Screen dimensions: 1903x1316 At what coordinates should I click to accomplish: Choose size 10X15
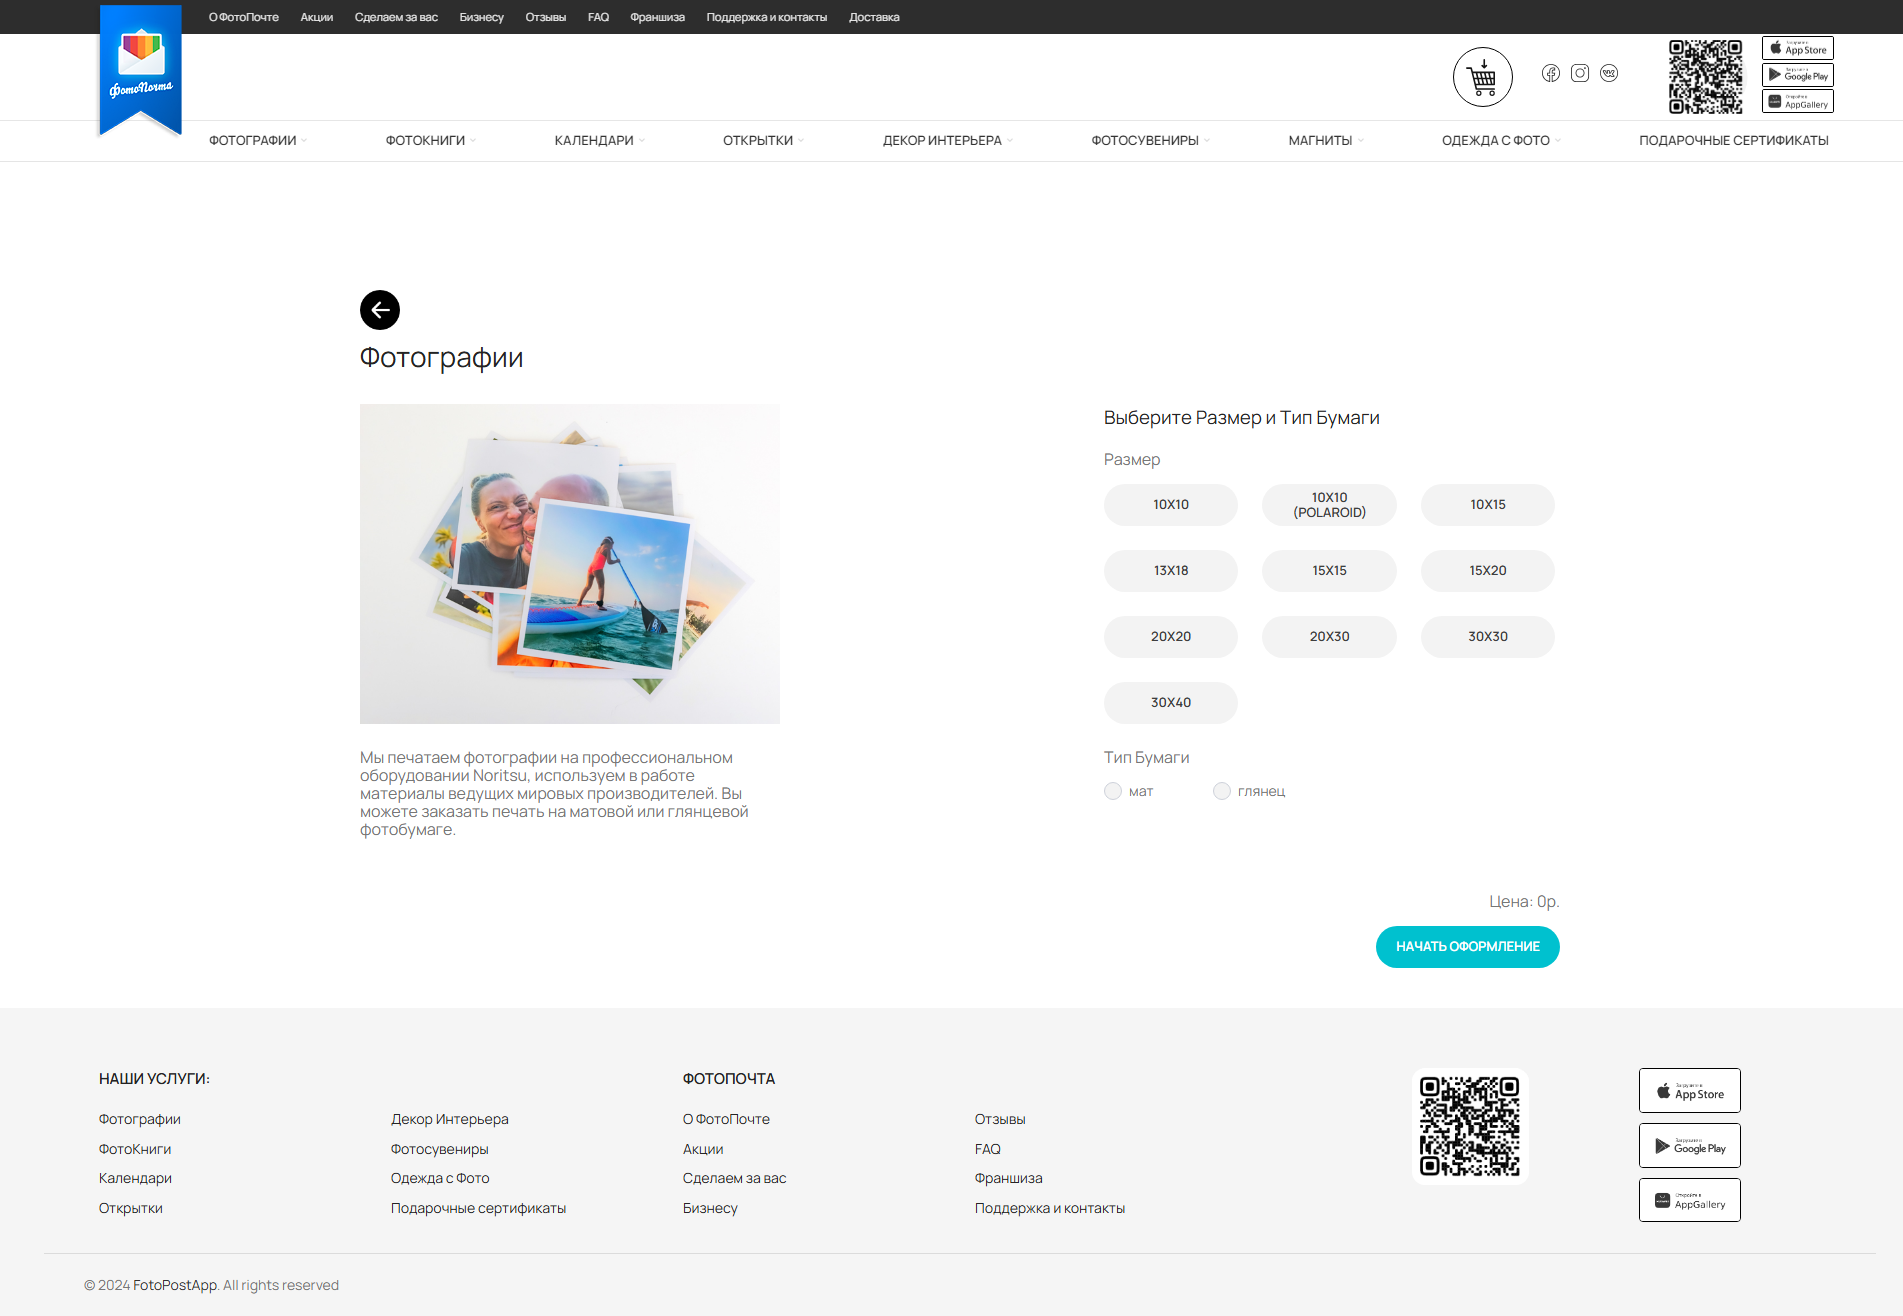tap(1488, 505)
